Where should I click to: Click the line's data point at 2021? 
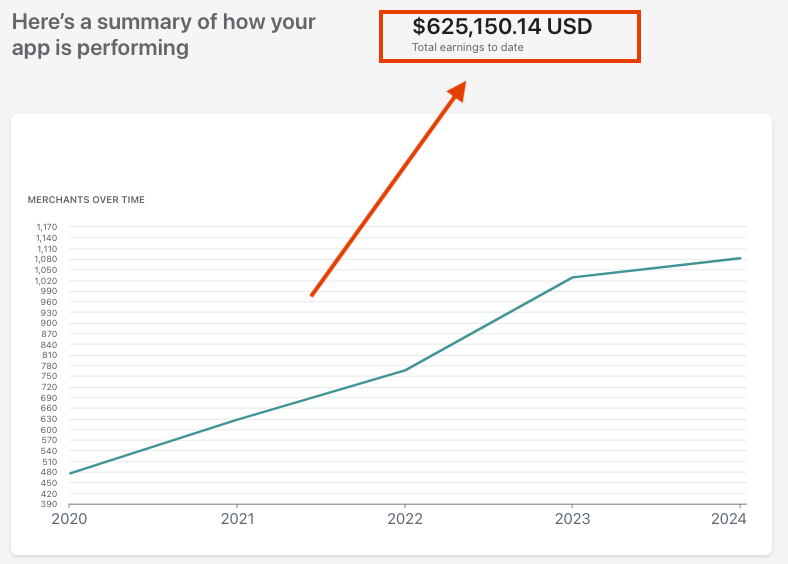pos(237,419)
